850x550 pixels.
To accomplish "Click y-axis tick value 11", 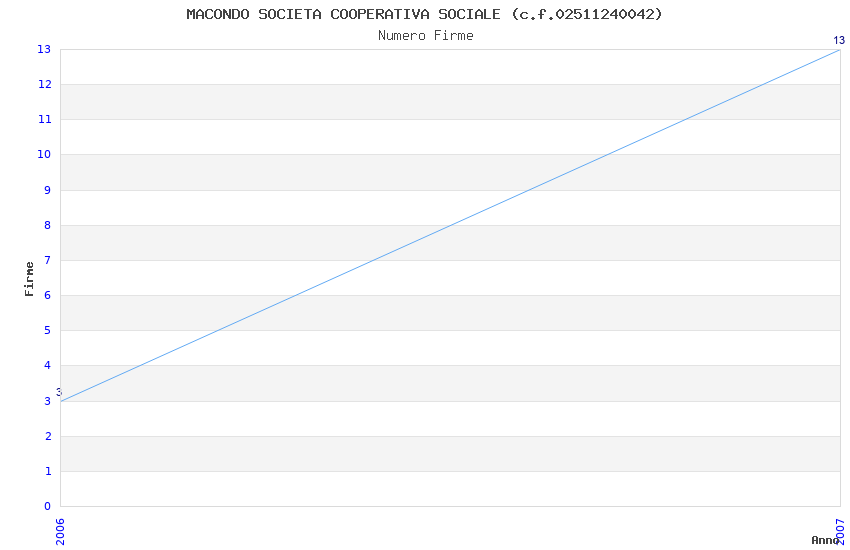I will [x=44, y=119].
